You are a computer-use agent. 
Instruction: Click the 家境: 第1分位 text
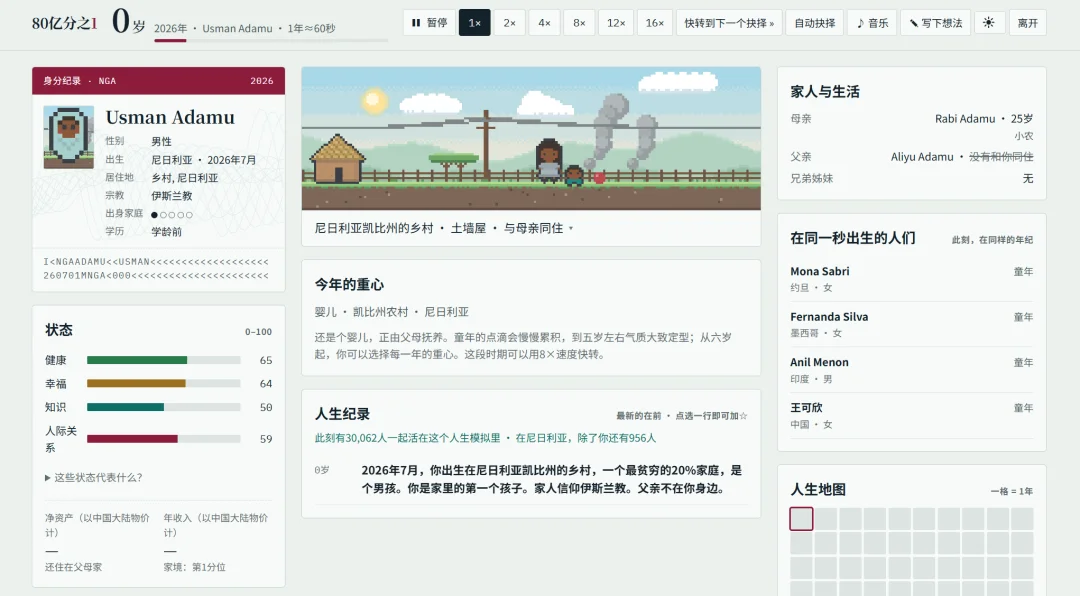[194, 567]
